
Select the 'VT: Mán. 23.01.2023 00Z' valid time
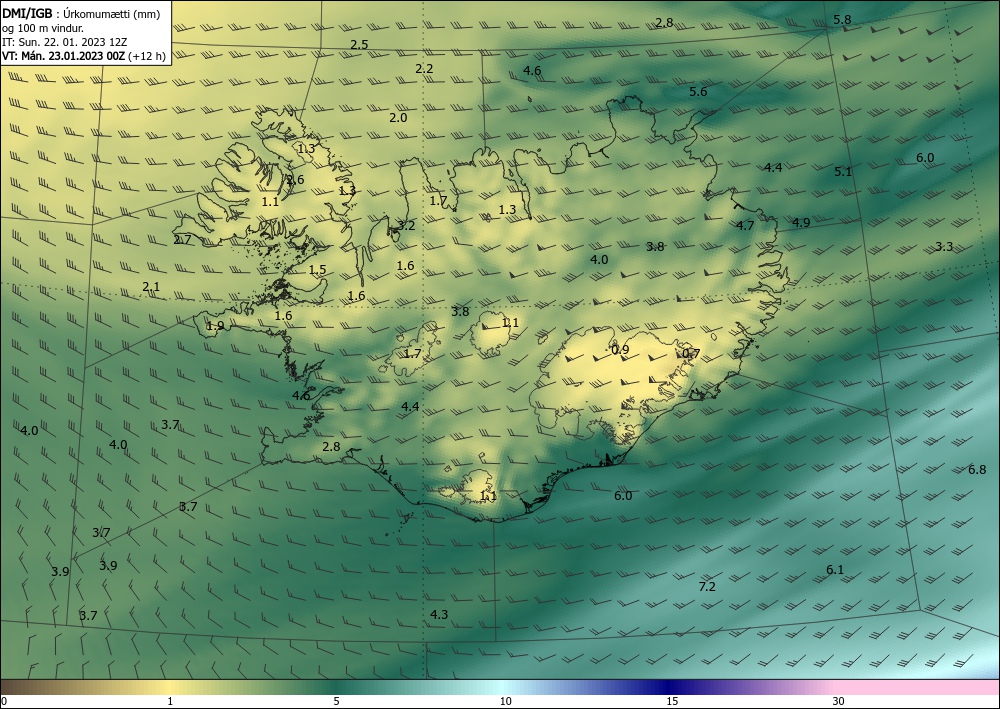click(x=63, y=56)
